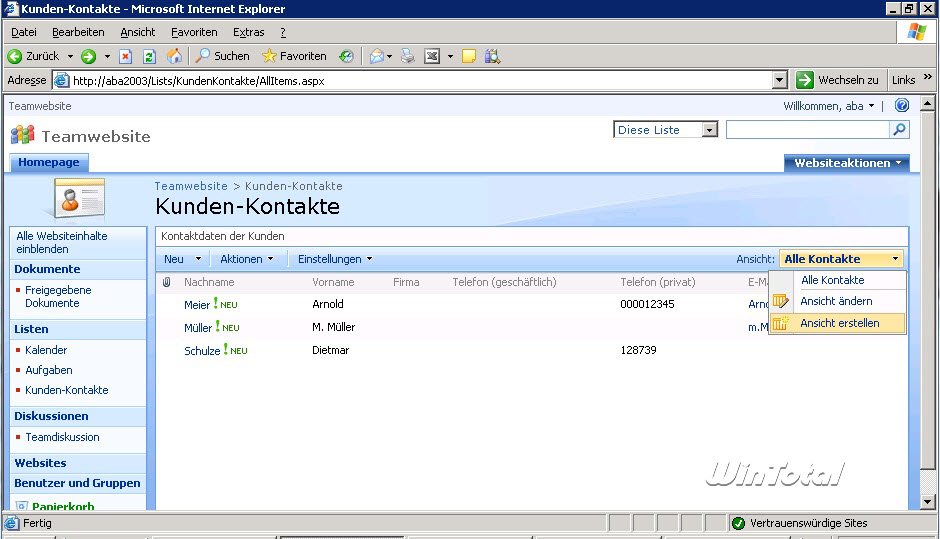940x539 pixels.
Task: Open the Aktionen toolbar dropdown
Action: [247, 259]
